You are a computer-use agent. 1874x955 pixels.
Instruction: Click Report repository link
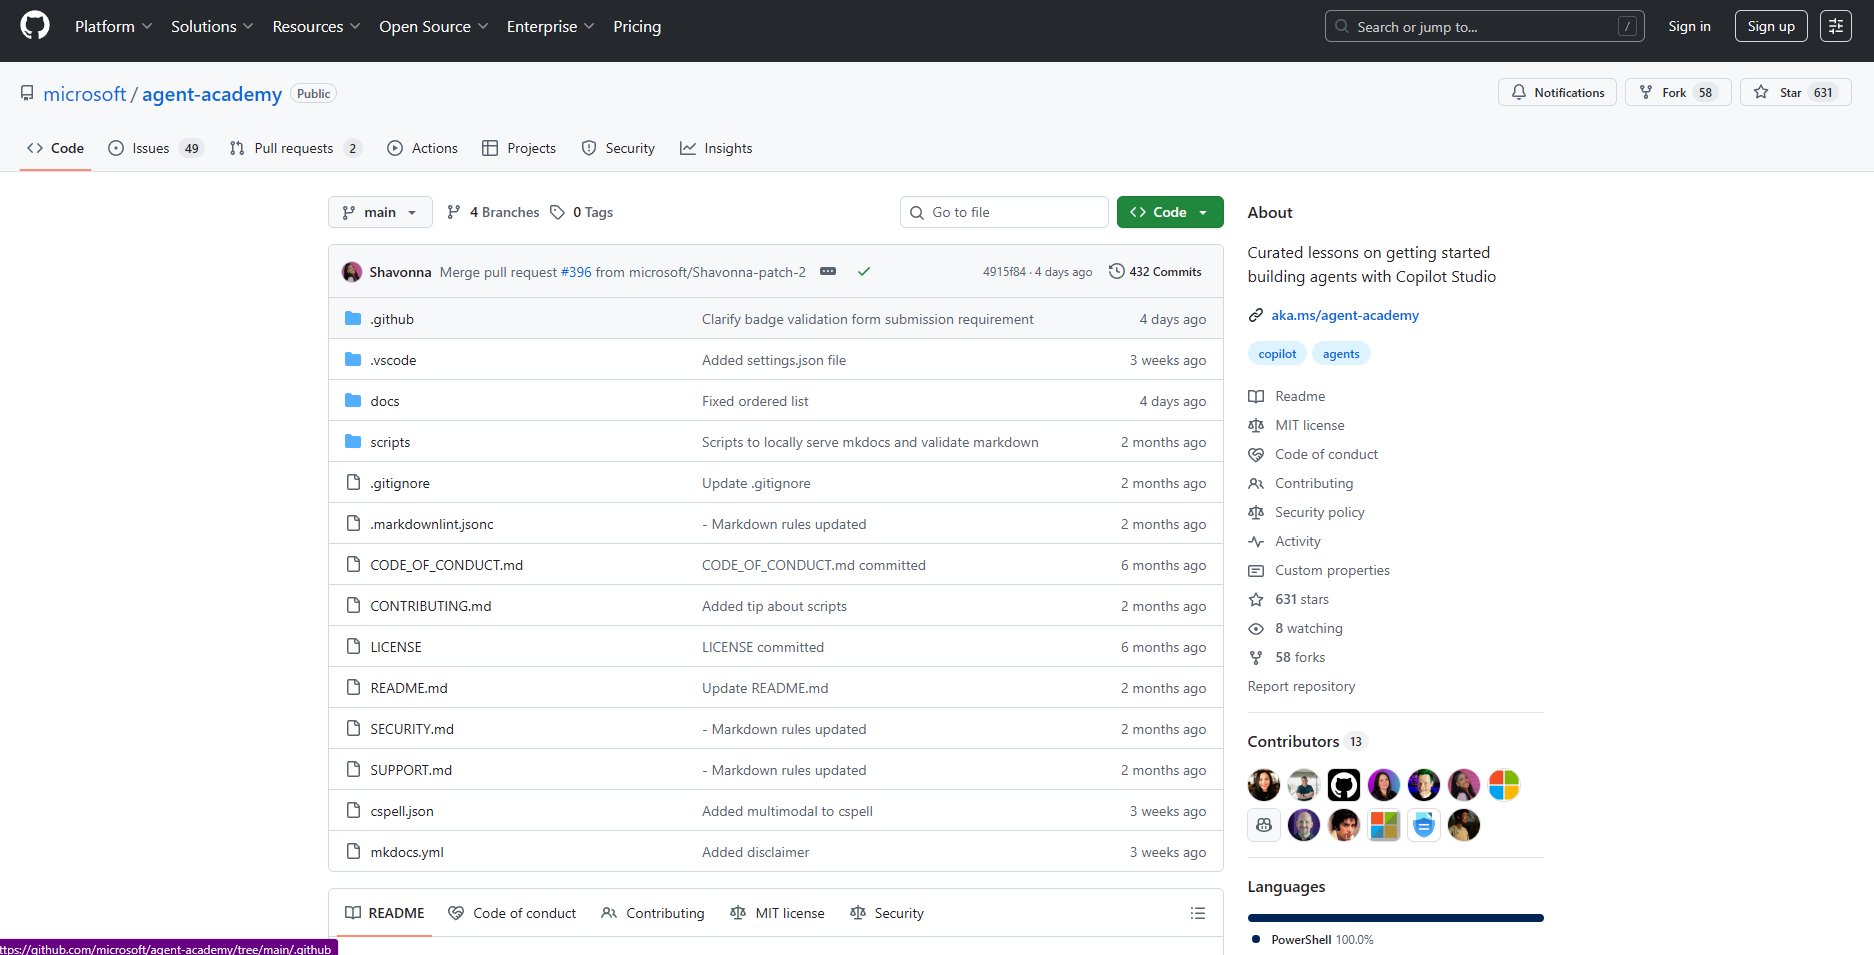coord(1301,686)
